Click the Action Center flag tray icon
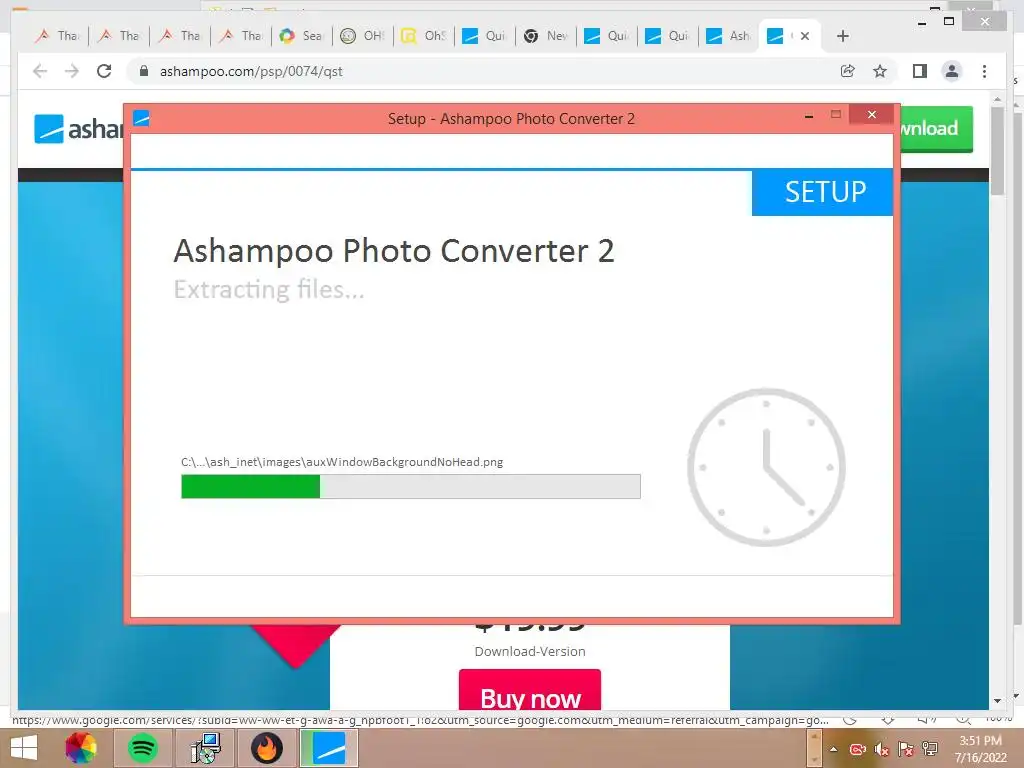1024x768 pixels. coord(906,749)
